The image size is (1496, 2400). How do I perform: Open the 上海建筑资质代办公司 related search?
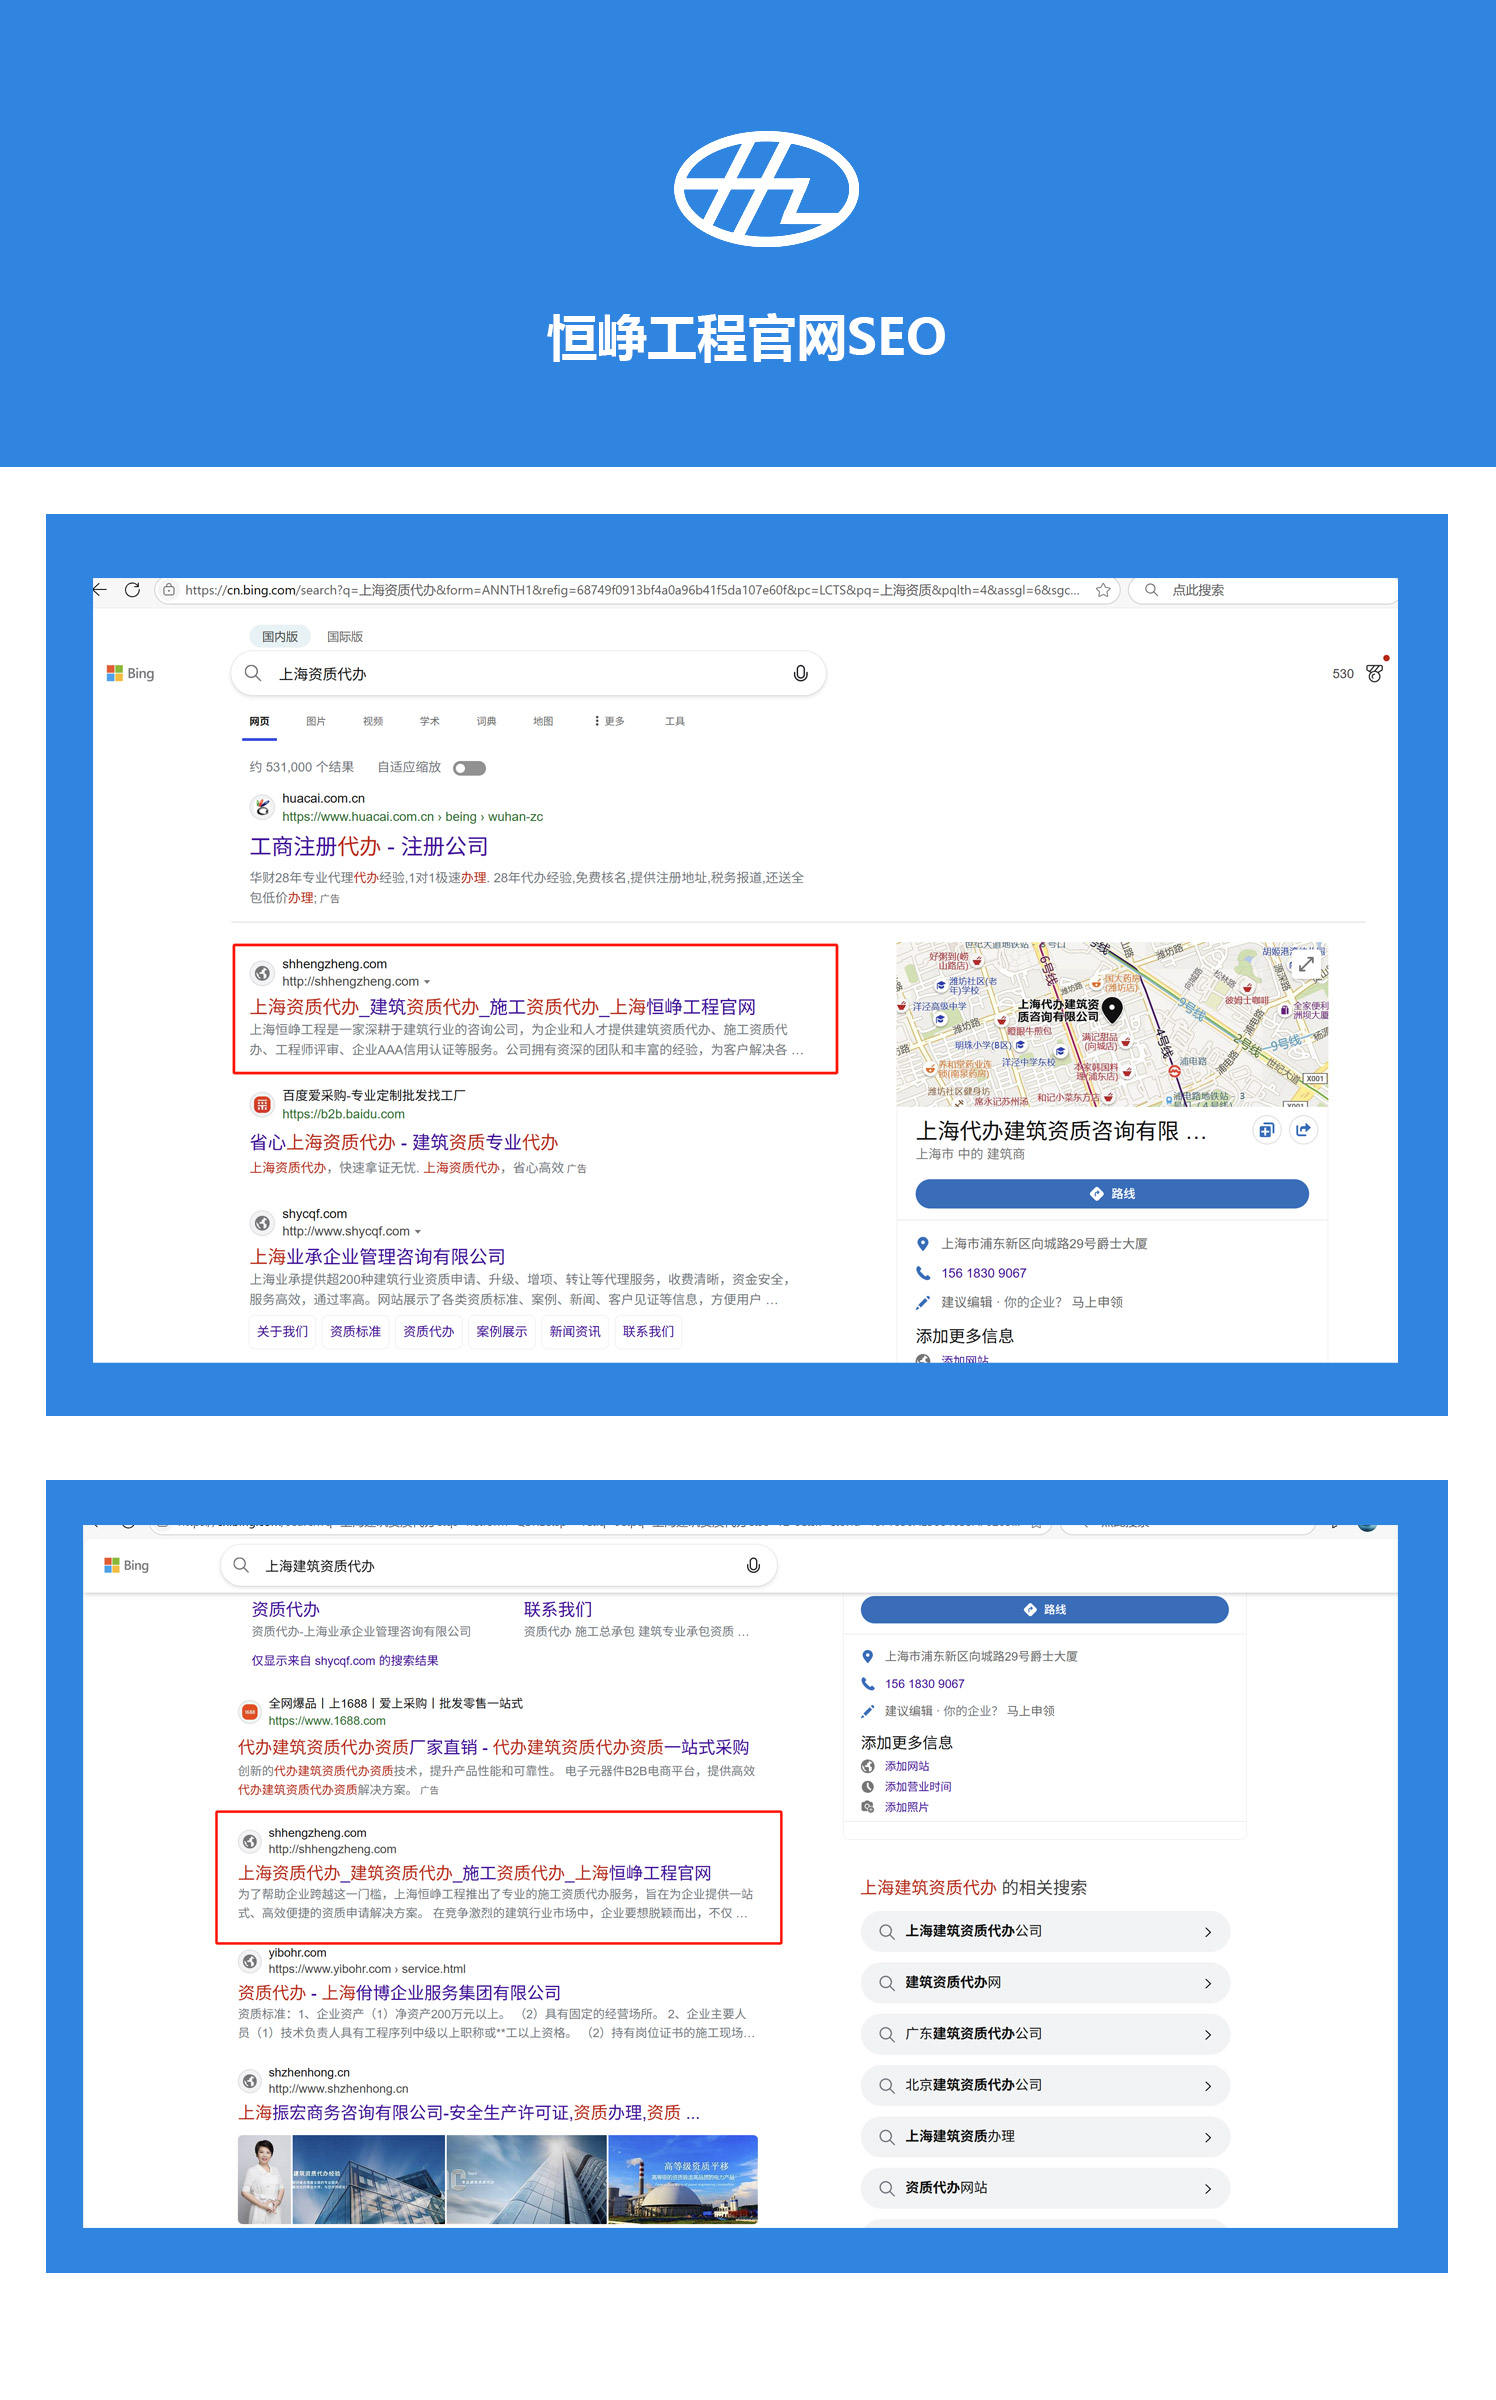coord(1045,1931)
